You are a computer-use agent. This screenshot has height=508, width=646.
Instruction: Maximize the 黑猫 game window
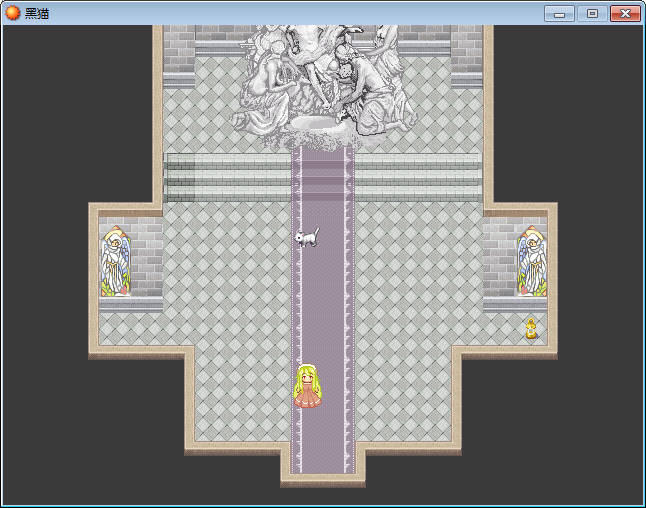[592, 13]
